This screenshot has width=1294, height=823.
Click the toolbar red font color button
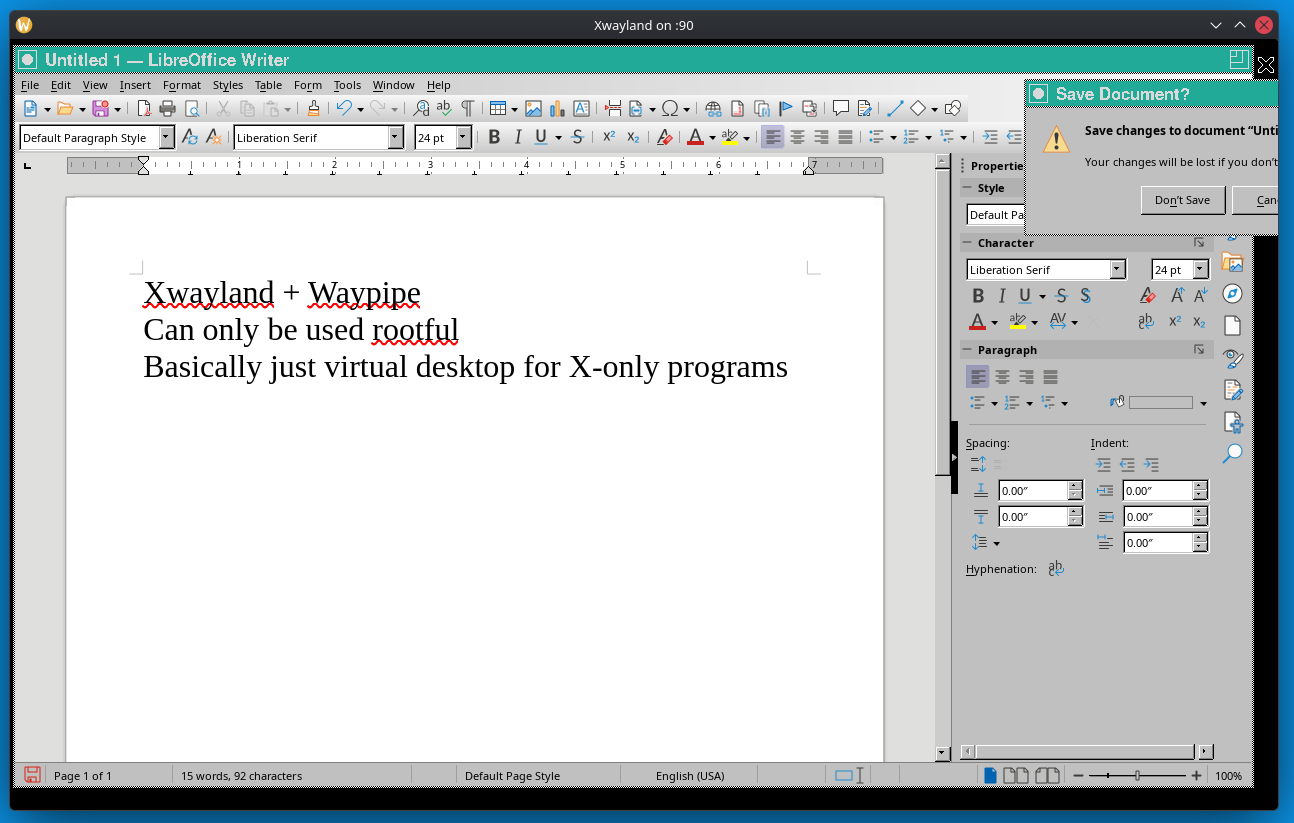[695, 137]
